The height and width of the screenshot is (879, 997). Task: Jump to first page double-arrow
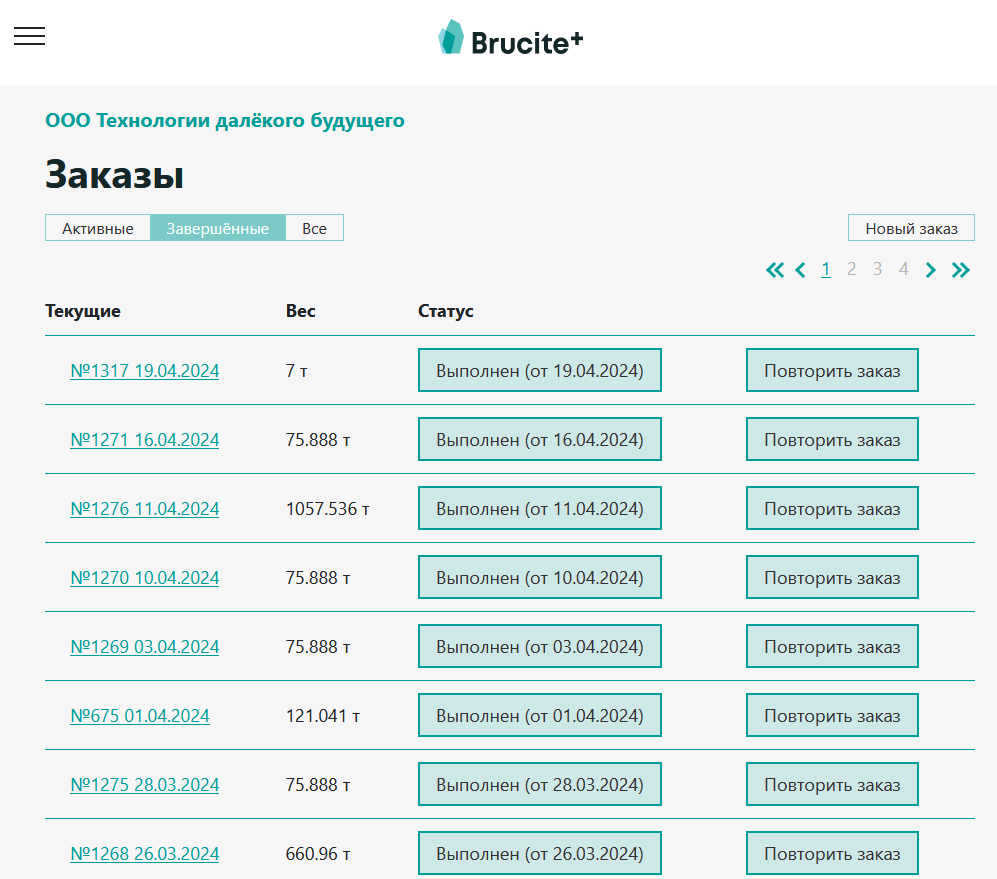[774, 270]
